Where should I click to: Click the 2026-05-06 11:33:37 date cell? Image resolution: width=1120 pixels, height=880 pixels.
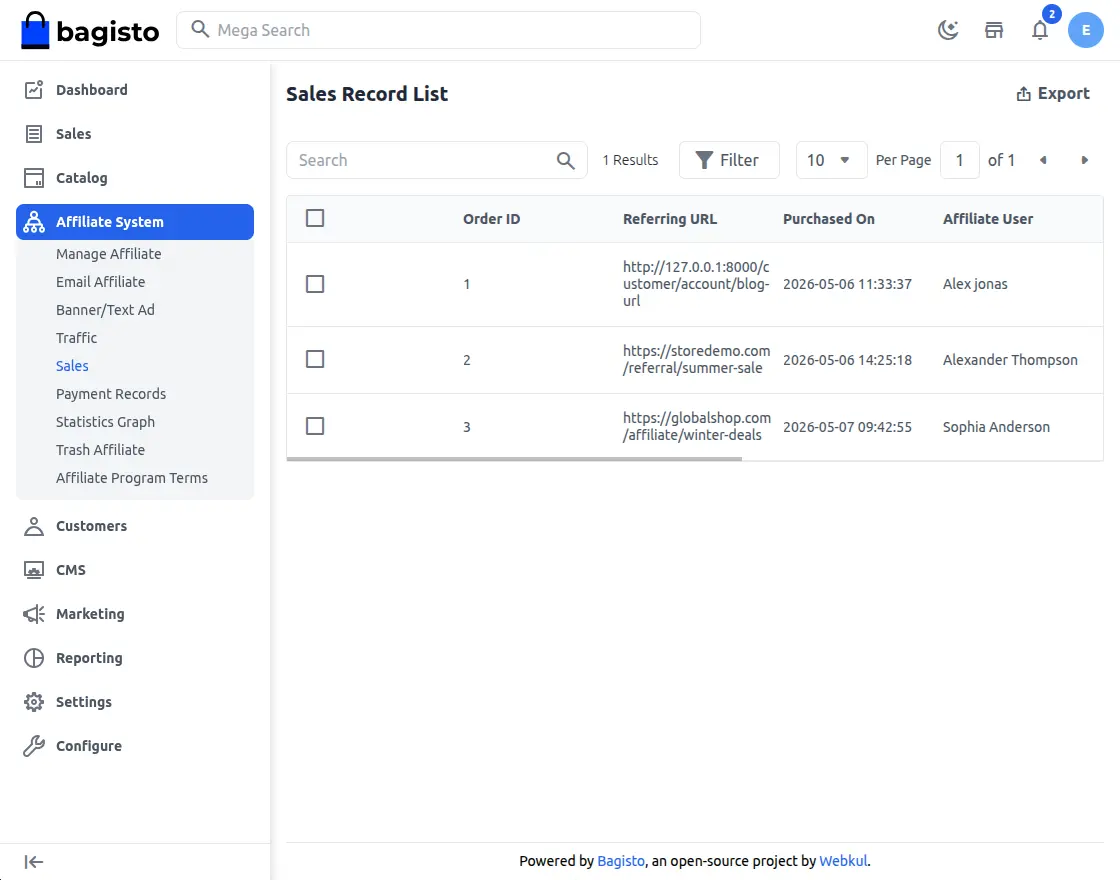[847, 284]
